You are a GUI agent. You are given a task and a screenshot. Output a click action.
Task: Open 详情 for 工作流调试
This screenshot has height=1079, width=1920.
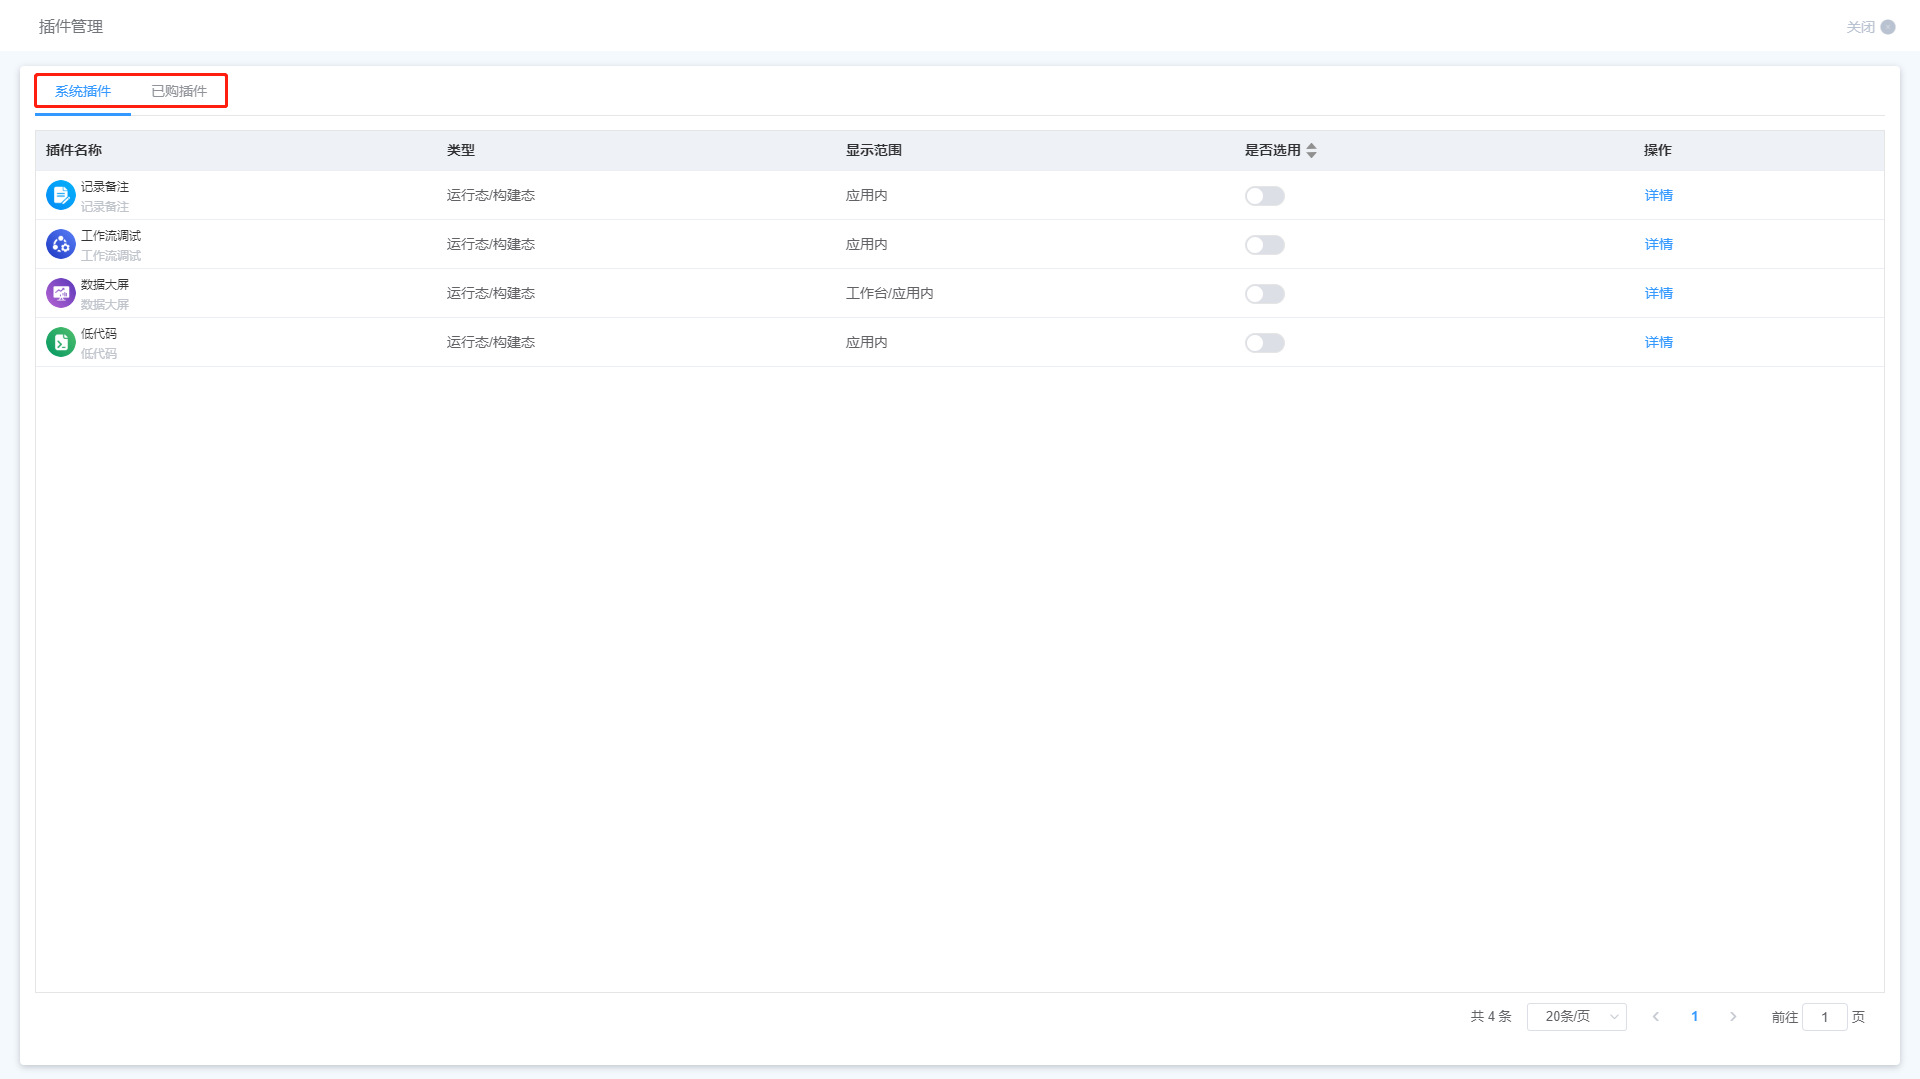[x=1658, y=244]
